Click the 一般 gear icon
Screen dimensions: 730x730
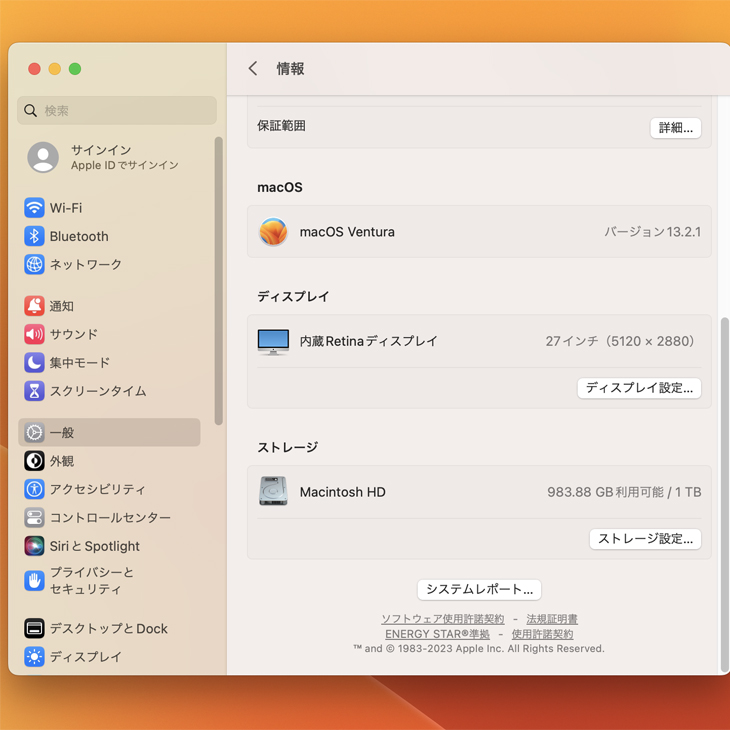click(x=34, y=433)
